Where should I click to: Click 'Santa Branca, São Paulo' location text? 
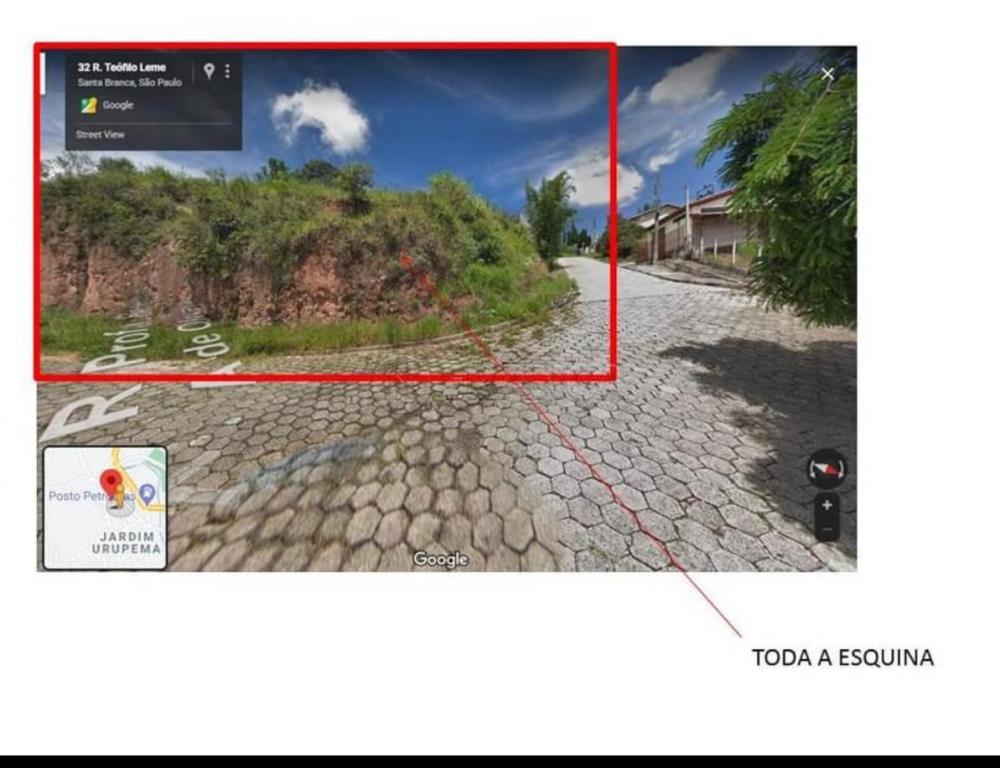click(130, 83)
